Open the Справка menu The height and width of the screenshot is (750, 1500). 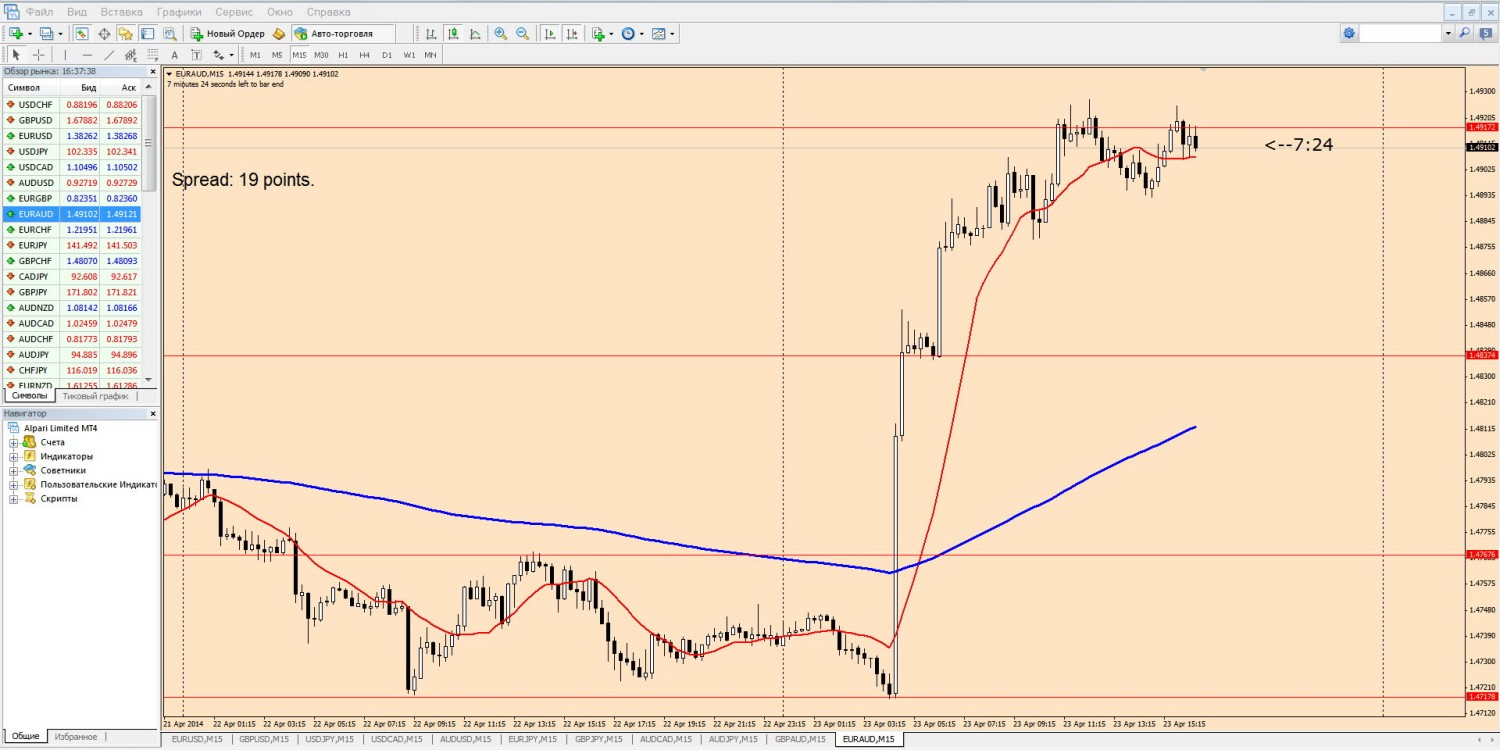click(x=328, y=12)
